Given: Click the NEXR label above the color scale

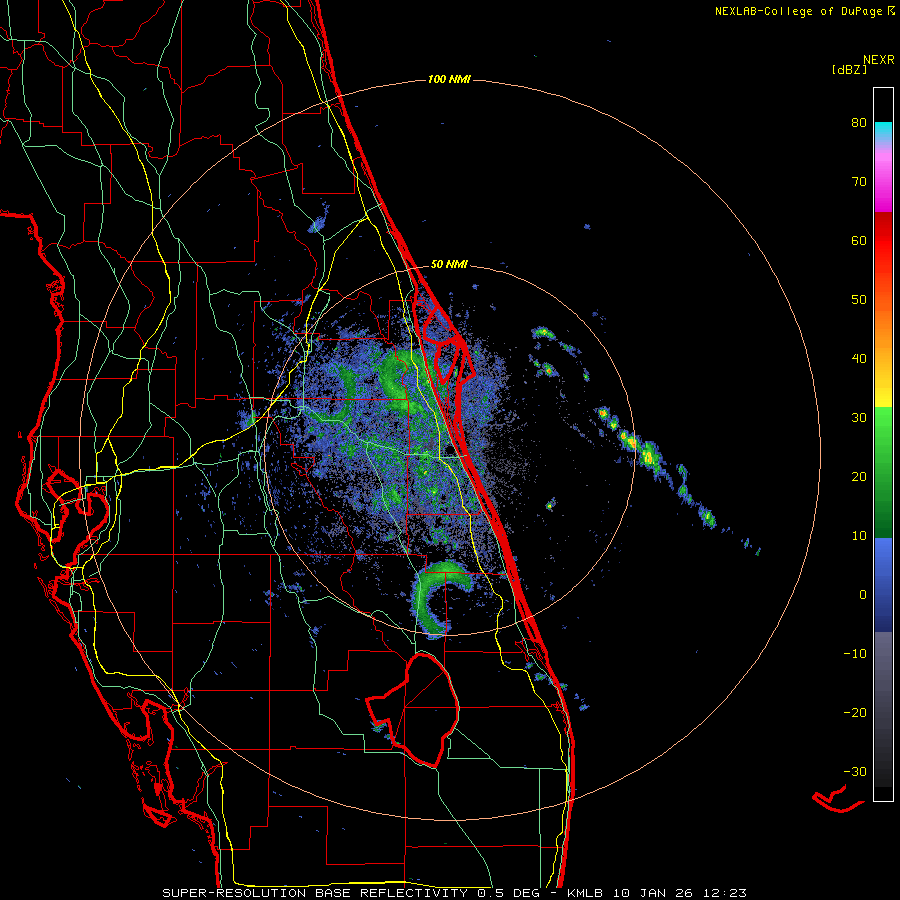Looking at the screenshot, I should pyautogui.click(x=878, y=60).
